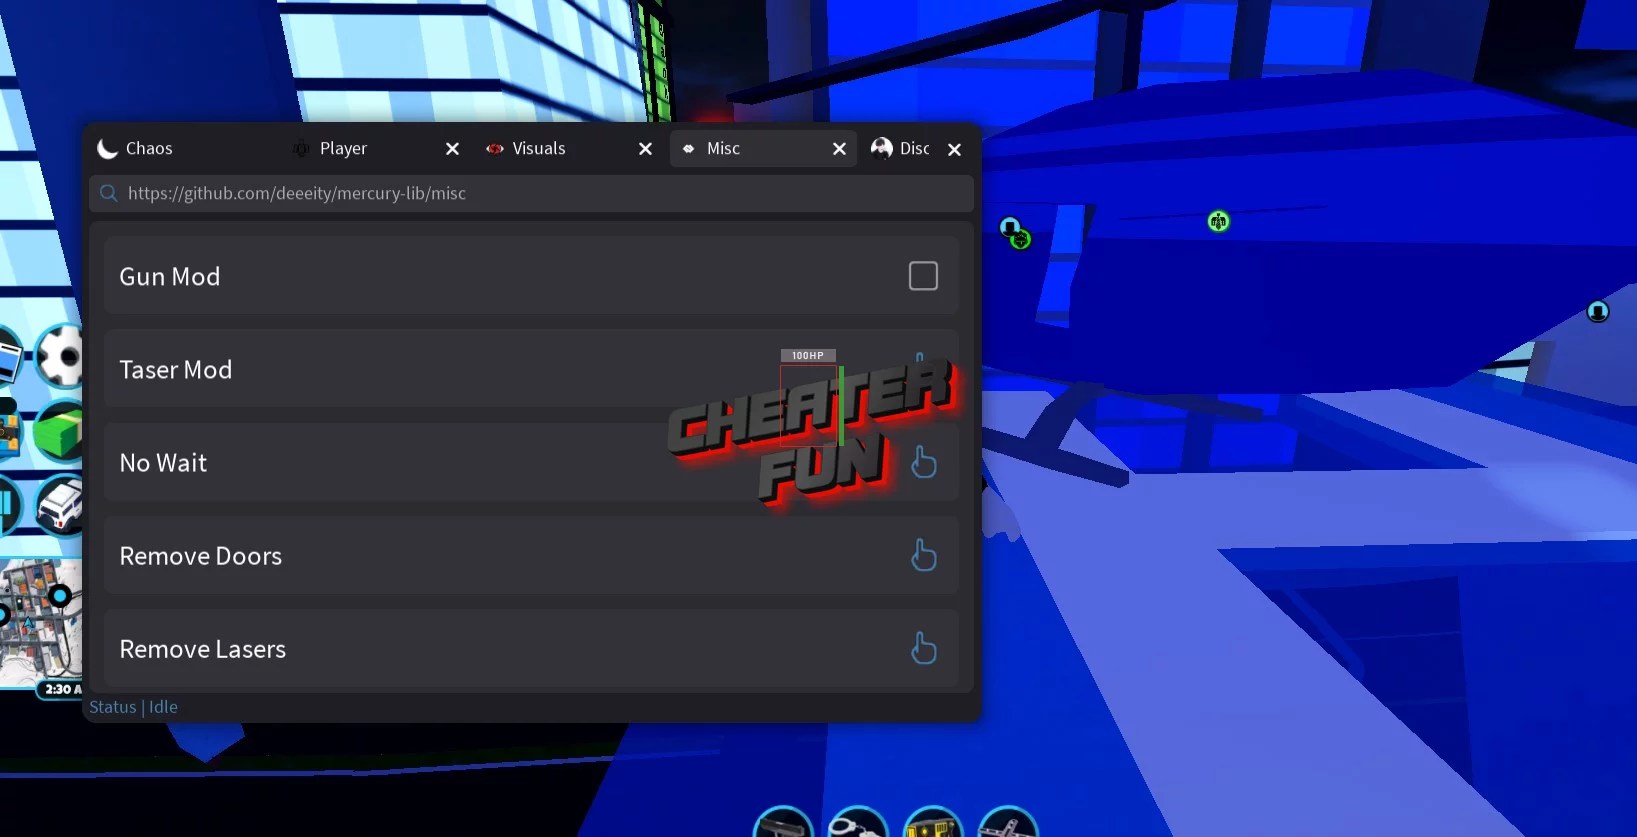The image size is (1637, 837).
Task: Click the blue and green paired player markers
Action: click(x=1015, y=233)
